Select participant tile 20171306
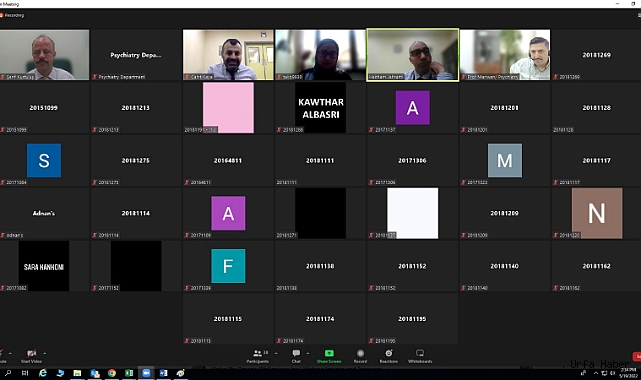The width and height of the screenshot is (641, 380). tap(412, 160)
